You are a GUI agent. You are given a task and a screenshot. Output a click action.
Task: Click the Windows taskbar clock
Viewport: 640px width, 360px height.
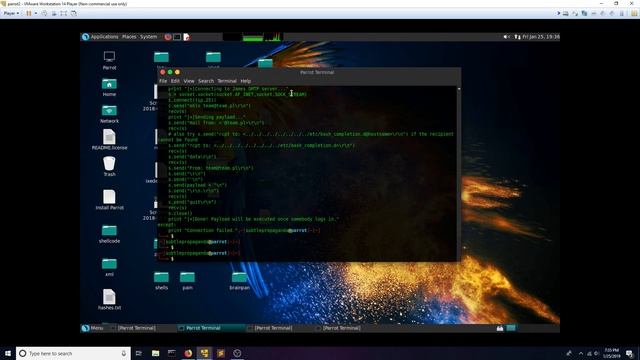click(611, 353)
